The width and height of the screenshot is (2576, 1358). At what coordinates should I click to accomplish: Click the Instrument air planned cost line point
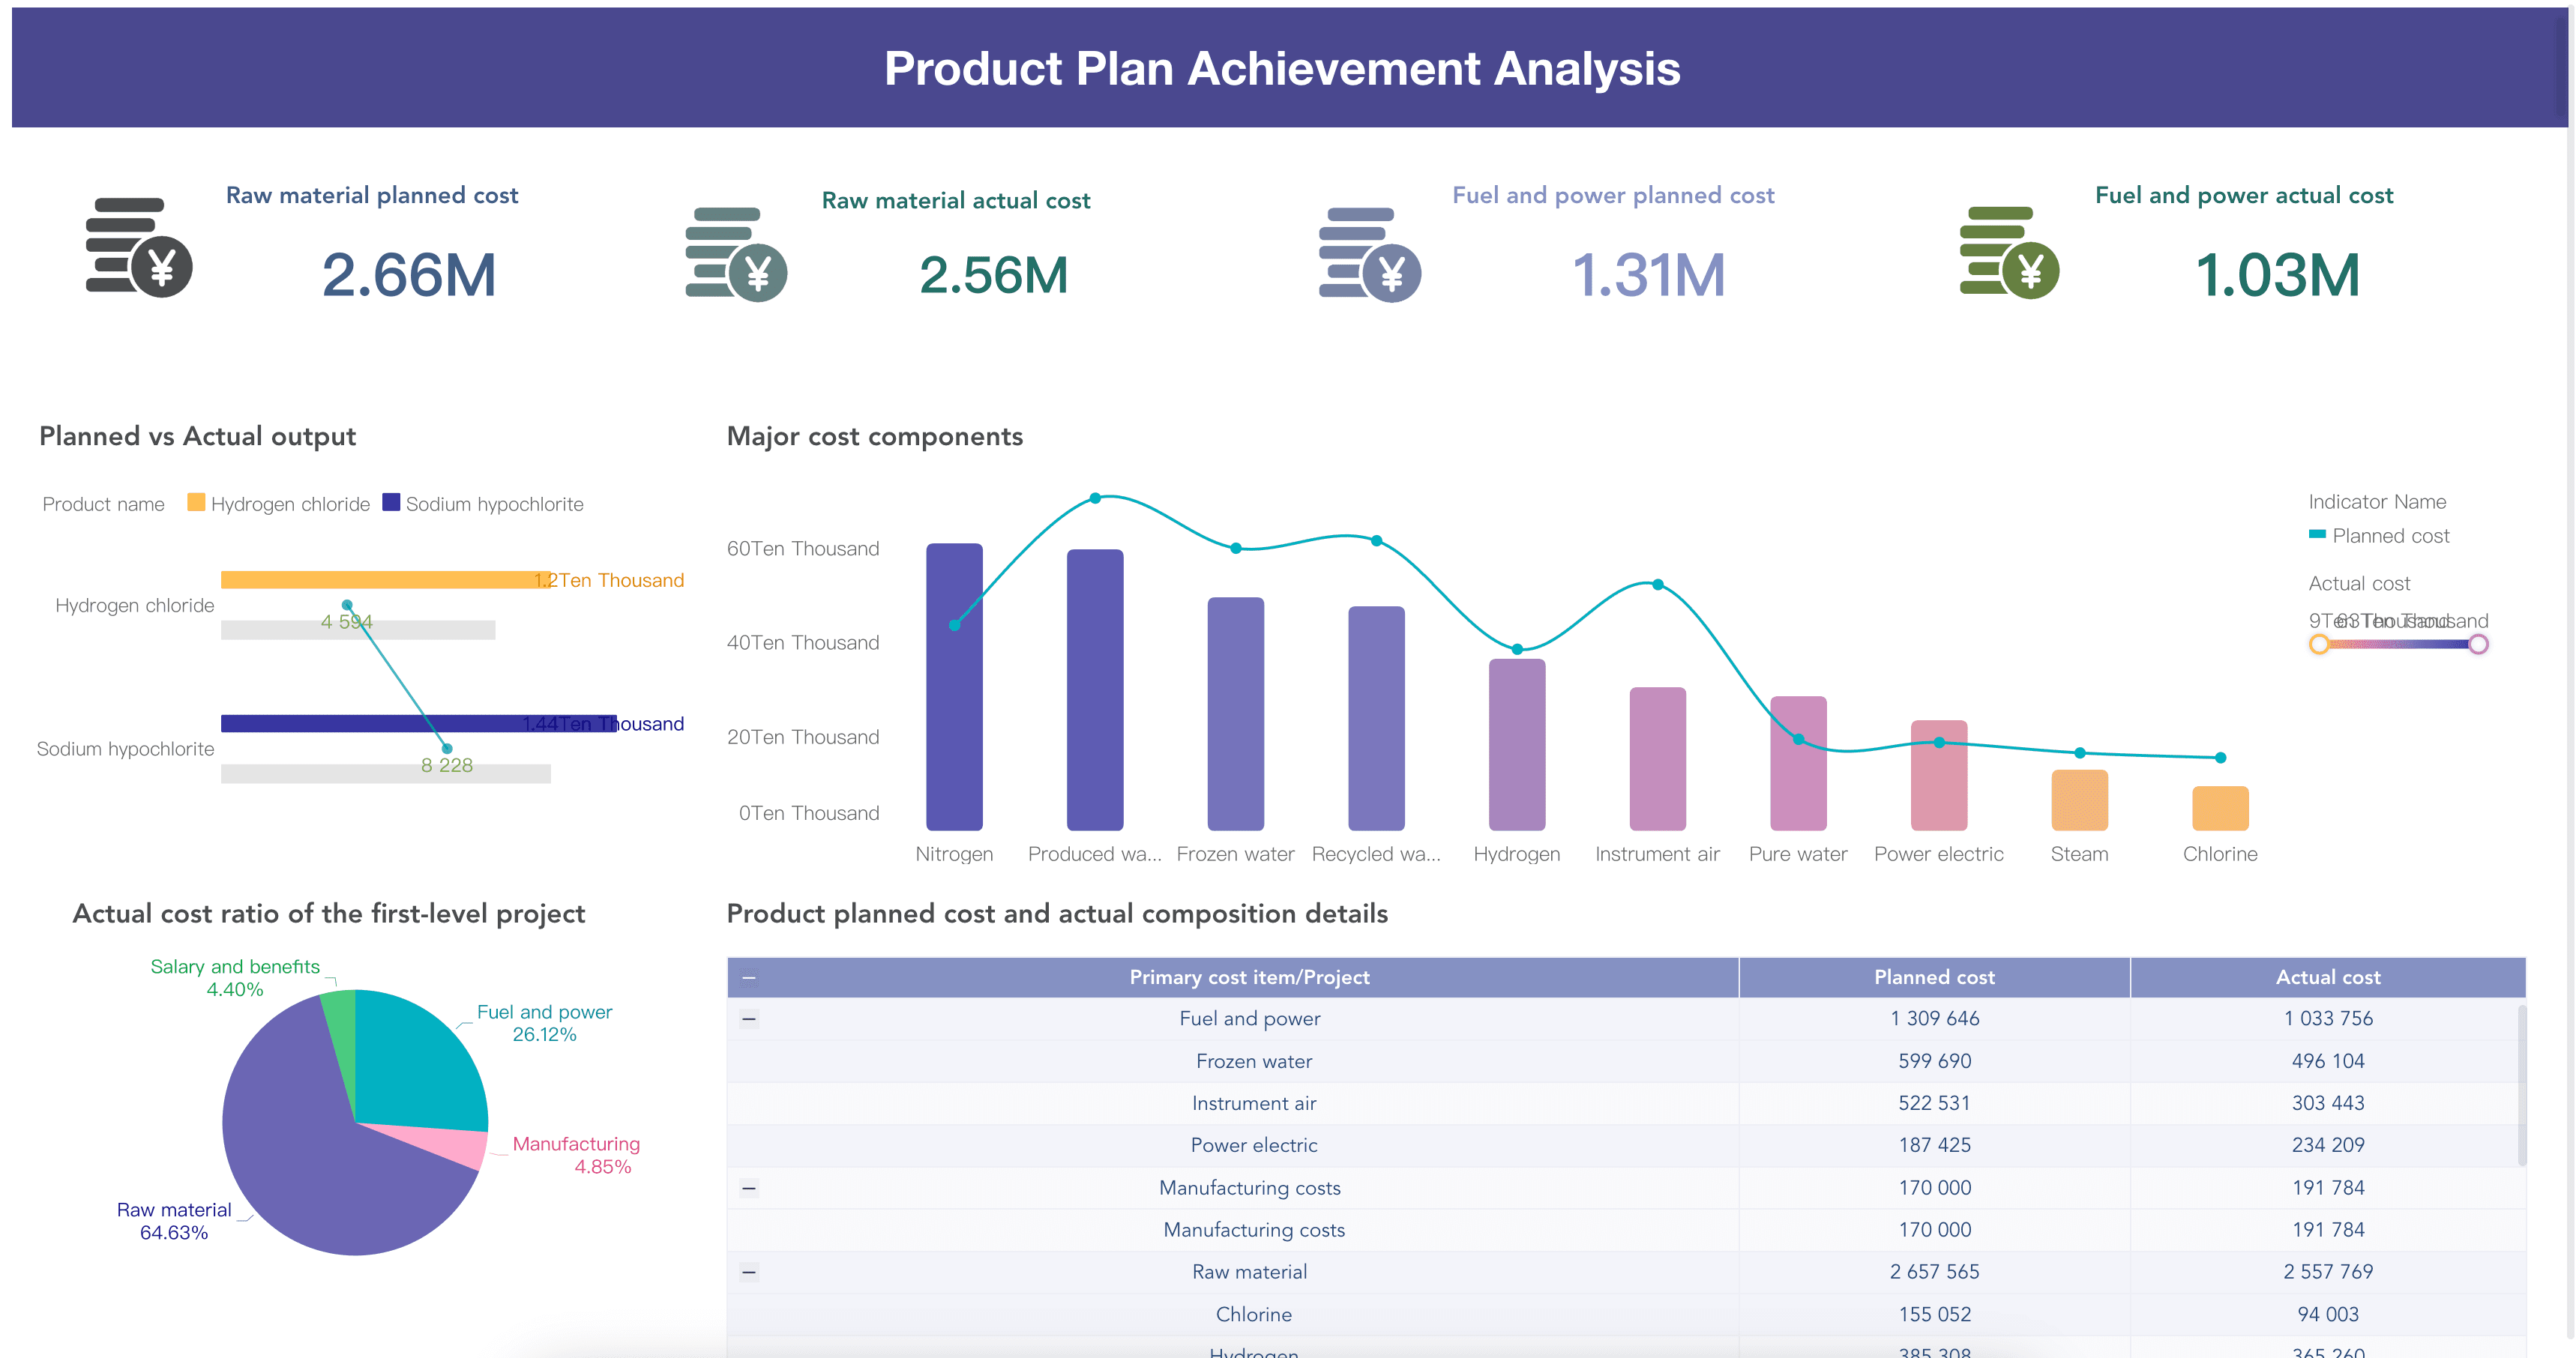point(1657,584)
